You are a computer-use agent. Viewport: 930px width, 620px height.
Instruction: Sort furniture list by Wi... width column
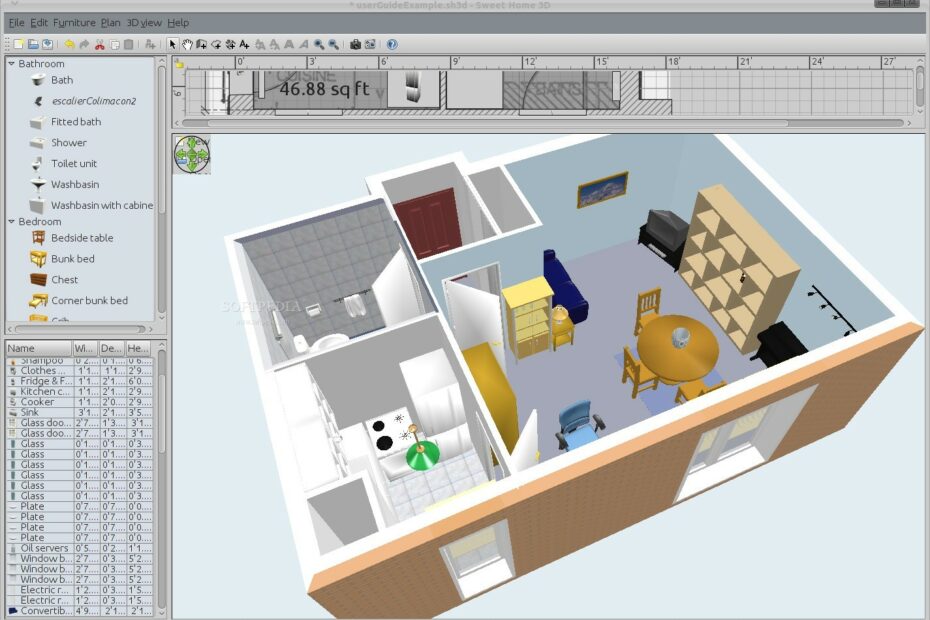click(85, 348)
